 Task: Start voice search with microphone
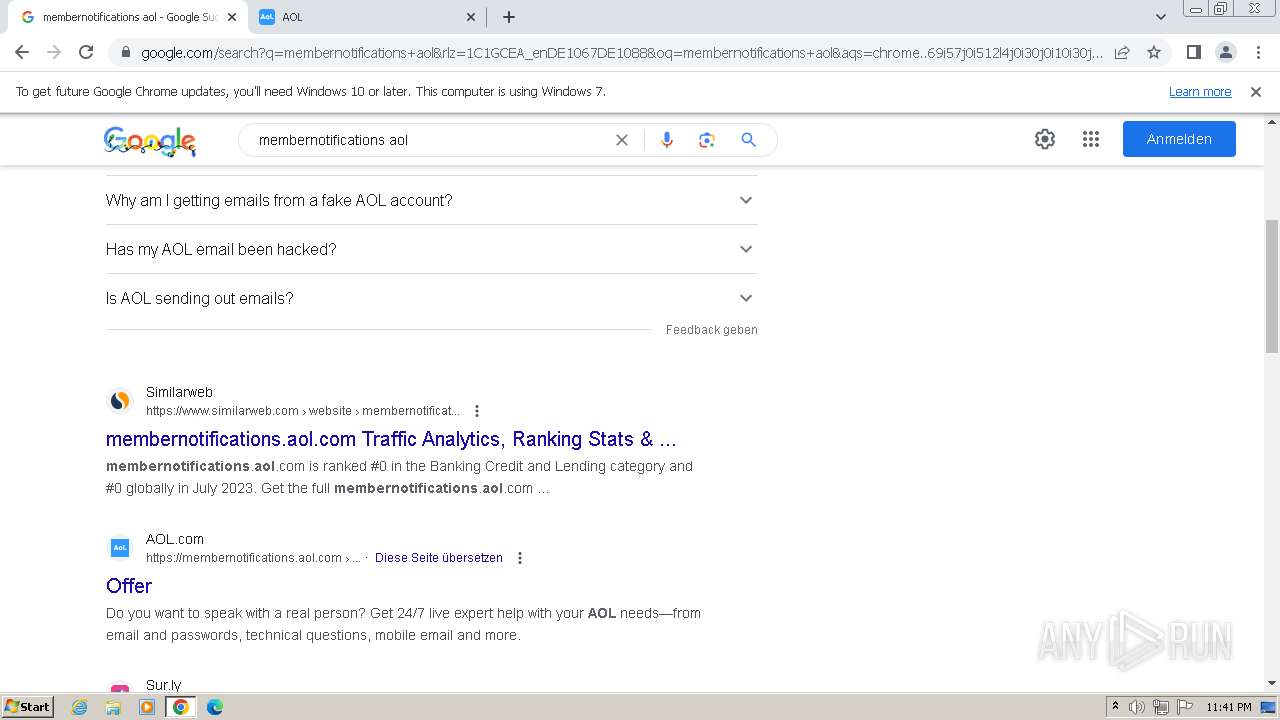click(667, 140)
